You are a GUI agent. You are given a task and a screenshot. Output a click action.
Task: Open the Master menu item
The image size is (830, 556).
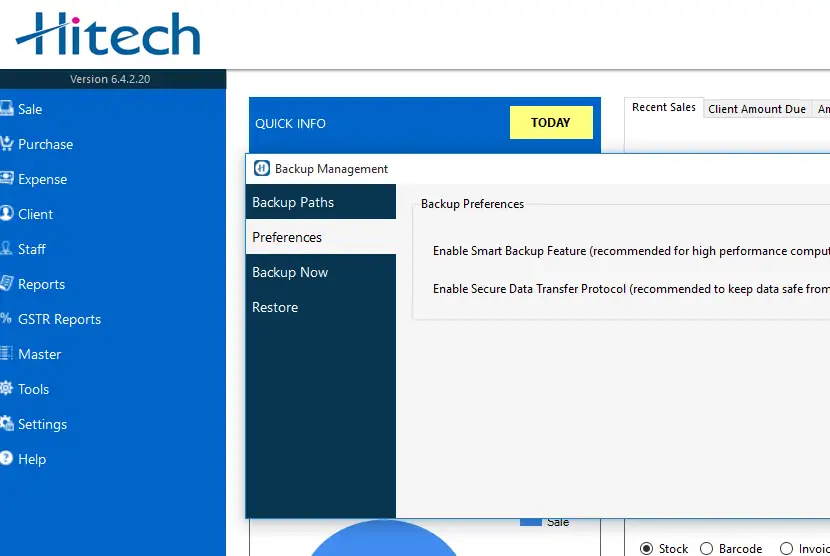click(39, 354)
